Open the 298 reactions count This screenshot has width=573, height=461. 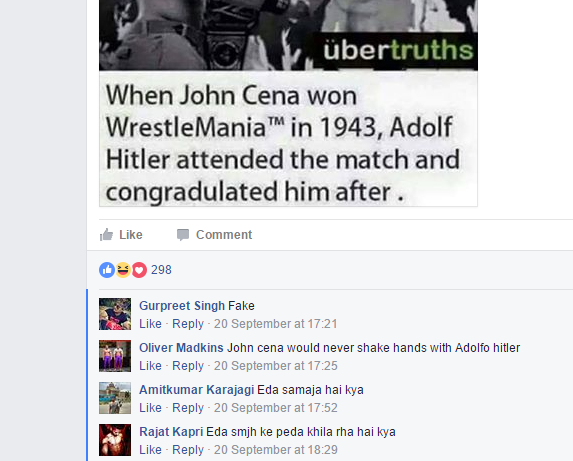[x=161, y=270]
